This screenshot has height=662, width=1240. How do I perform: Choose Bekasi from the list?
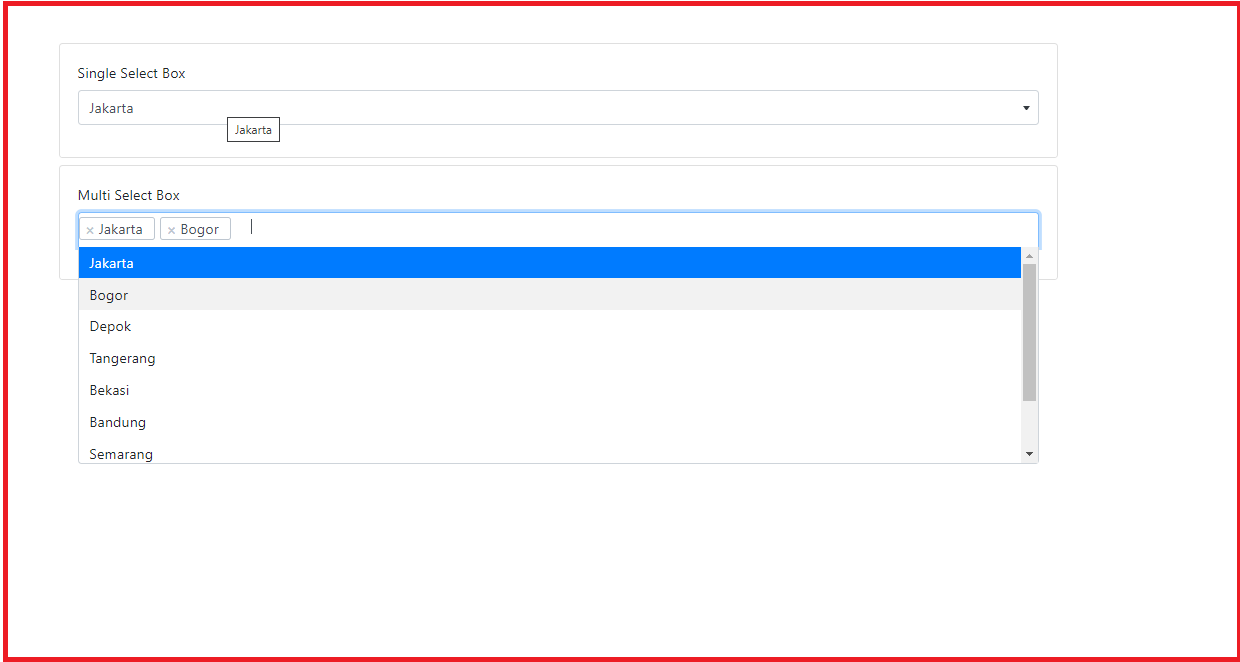[x=550, y=390]
